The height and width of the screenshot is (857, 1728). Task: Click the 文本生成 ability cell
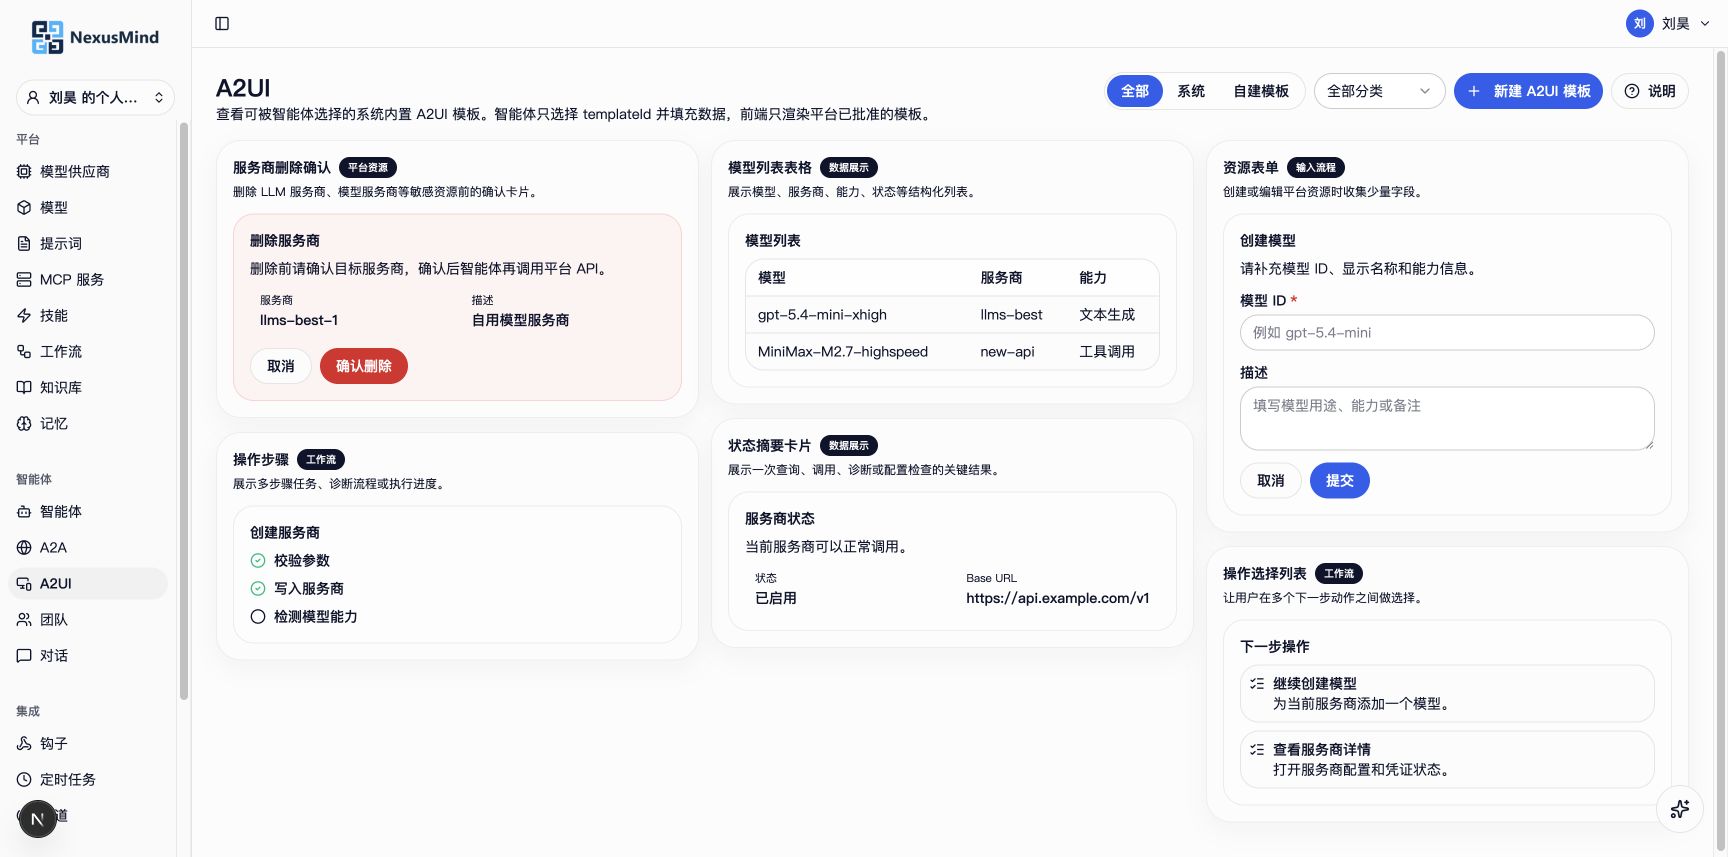(1107, 315)
